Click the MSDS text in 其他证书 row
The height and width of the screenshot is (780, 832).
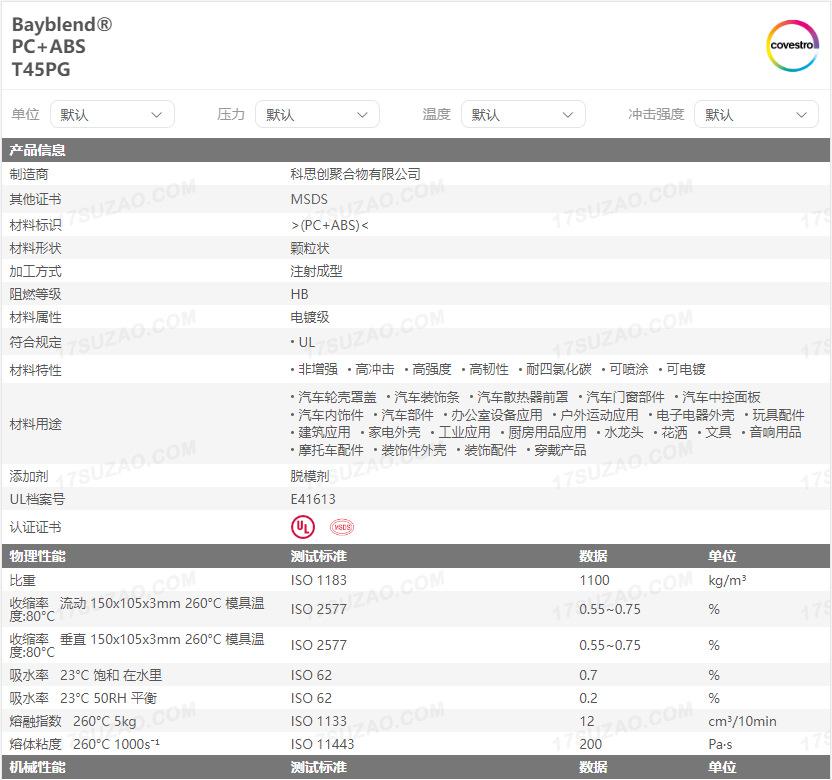click(309, 199)
